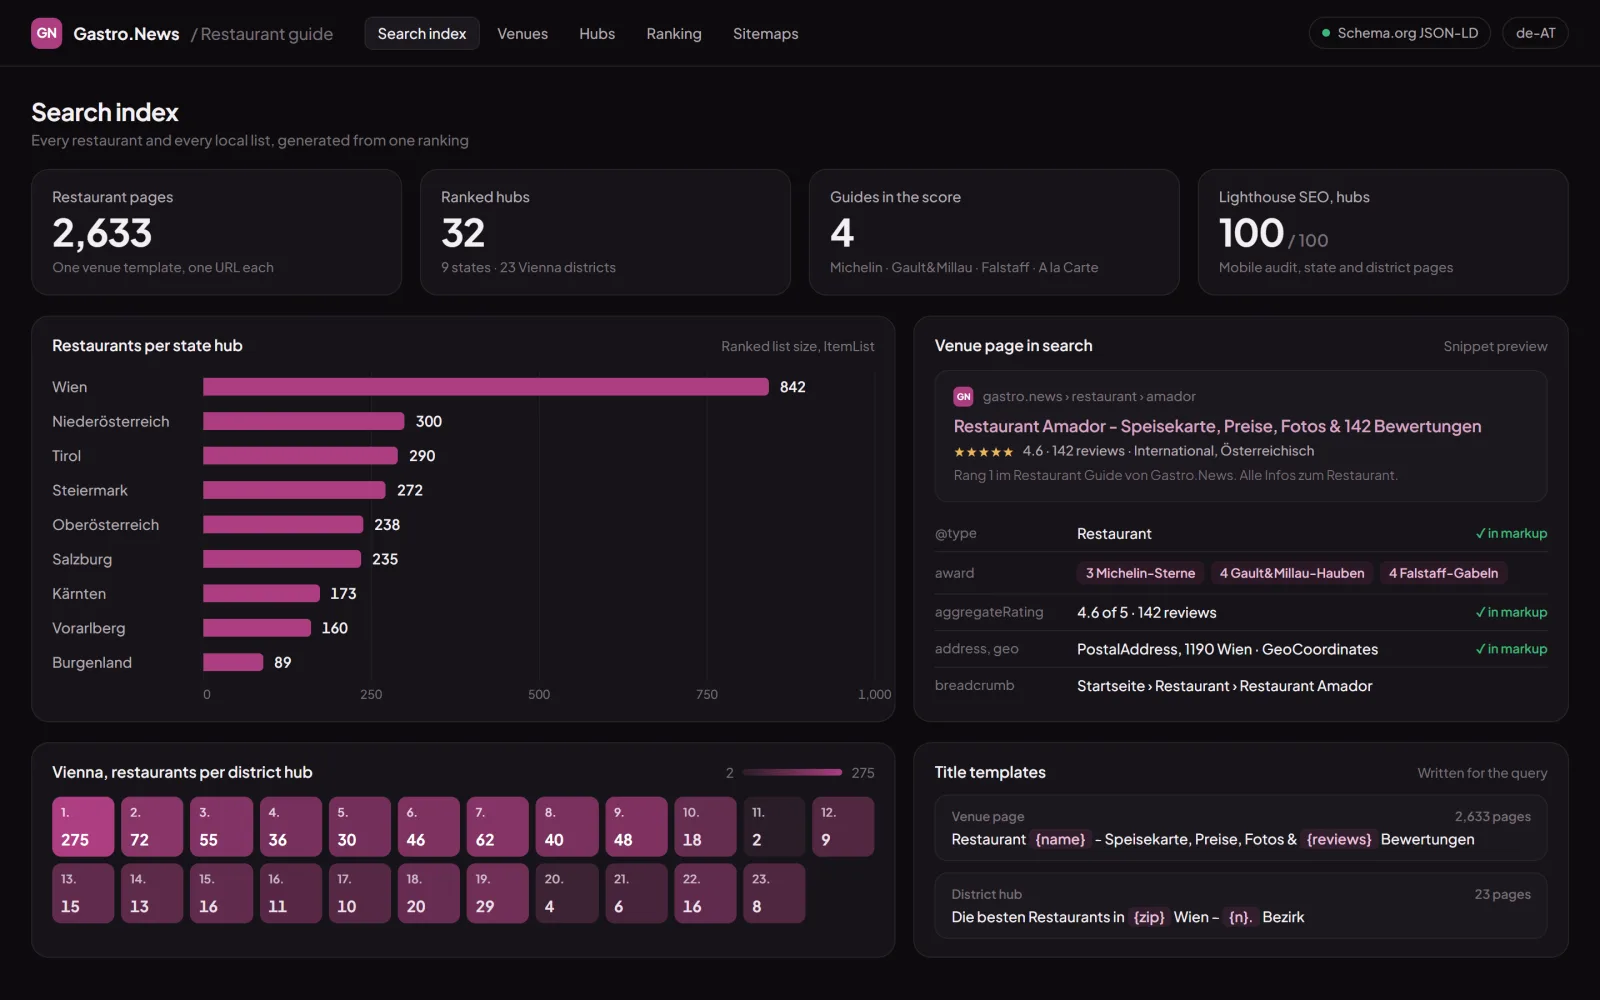
Task: Click the 'in markup' check on @type row
Action: [x=1511, y=534]
